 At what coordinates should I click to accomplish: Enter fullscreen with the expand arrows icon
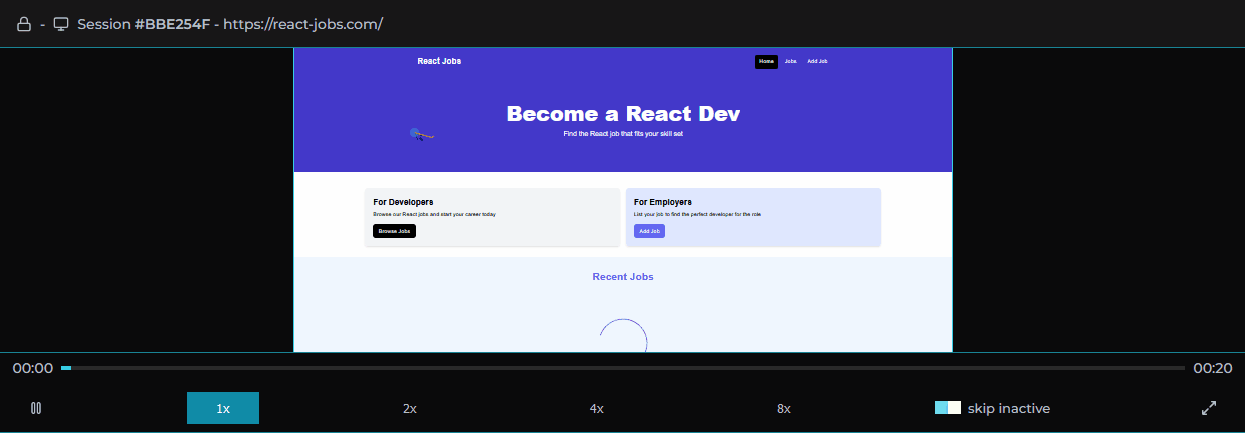[x=1208, y=408]
